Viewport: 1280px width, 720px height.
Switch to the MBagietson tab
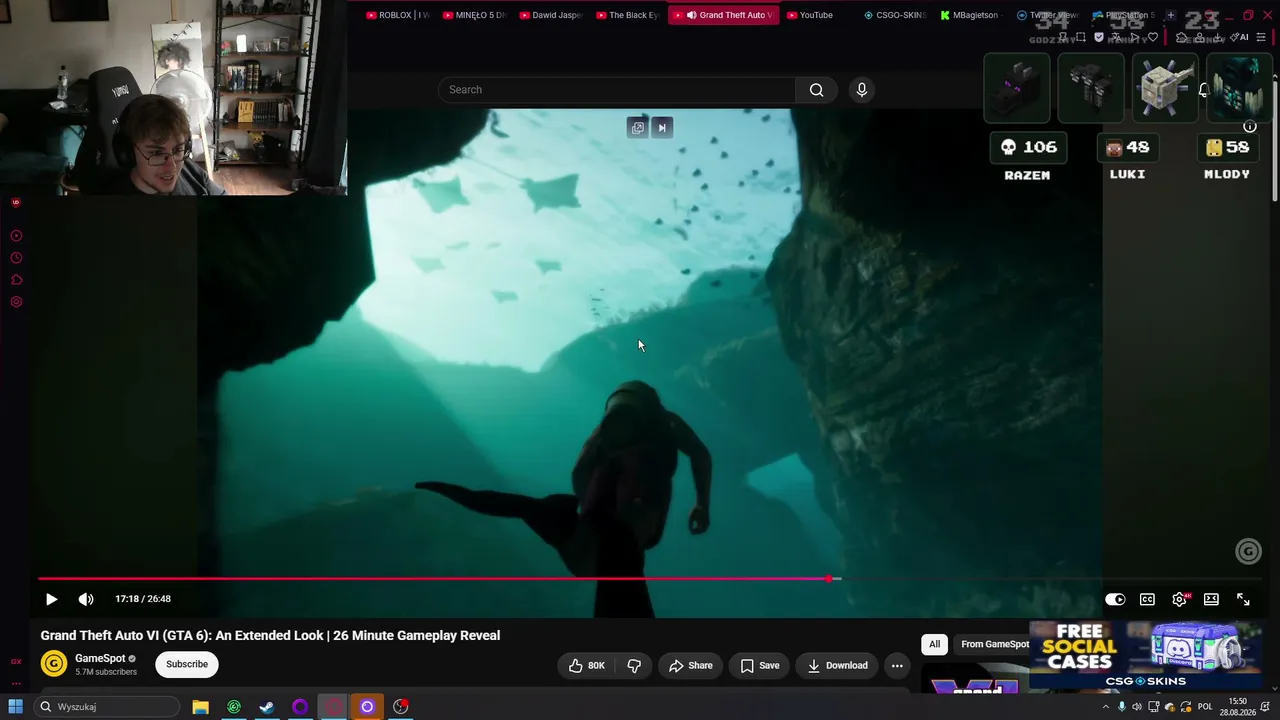point(970,15)
